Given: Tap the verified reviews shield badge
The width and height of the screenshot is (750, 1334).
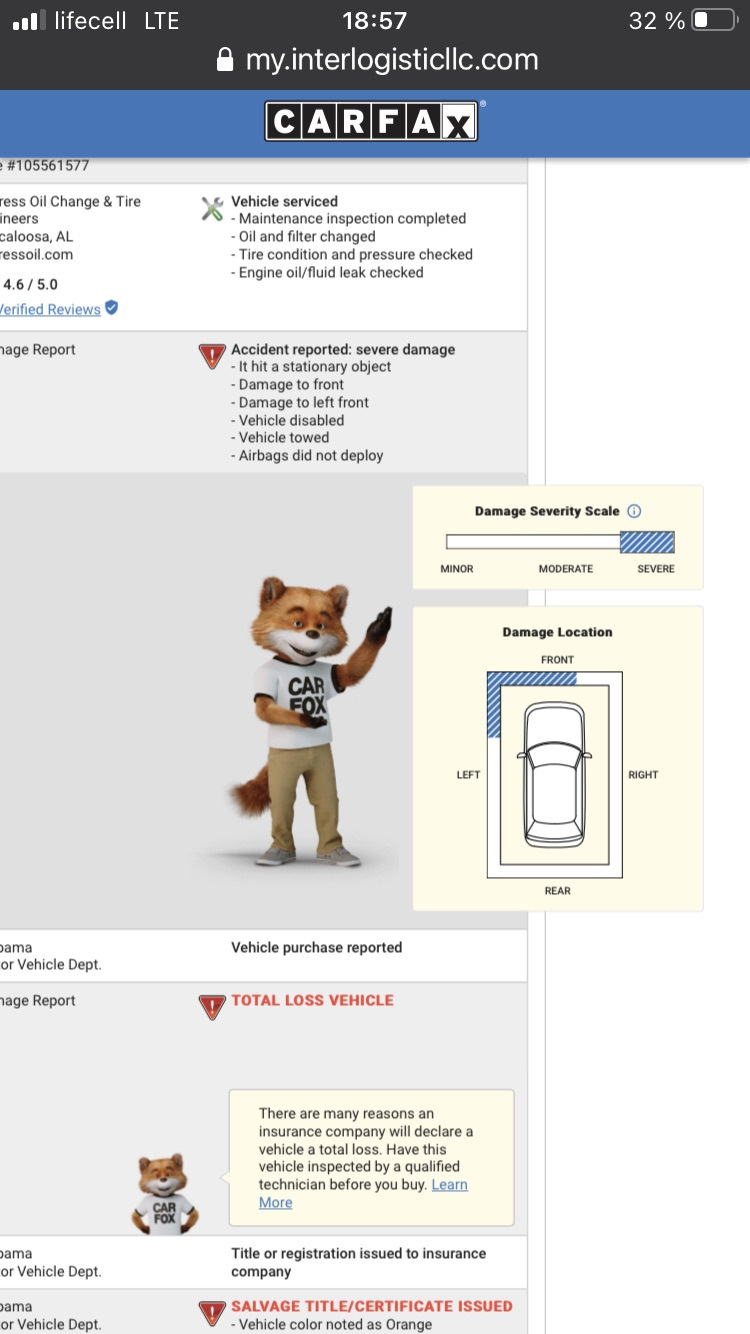Looking at the screenshot, I should (112, 308).
